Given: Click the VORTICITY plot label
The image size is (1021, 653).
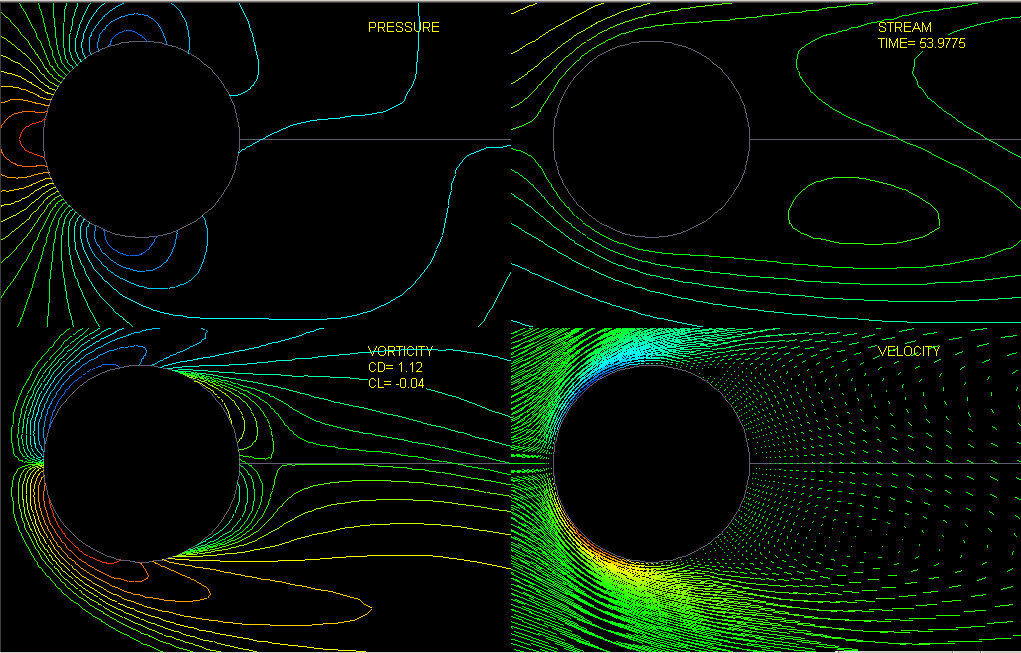Looking at the screenshot, I should click(x=400, y=351).
